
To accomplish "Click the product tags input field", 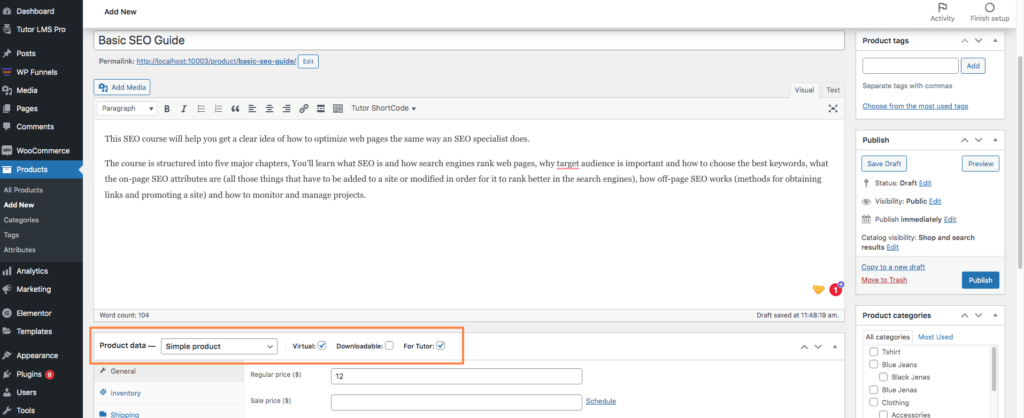I will (x=910, y=66).
